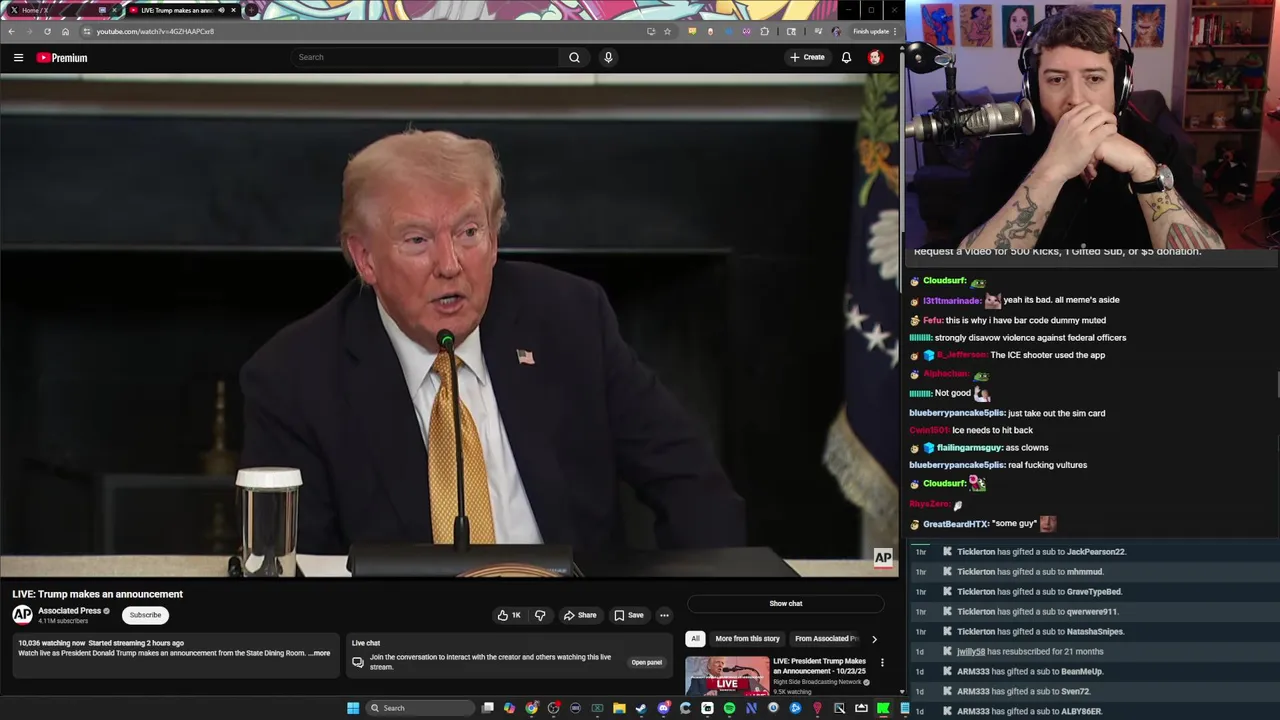Open the Associated Press channel avatar
The width and height of the screenshot is (1280, 720).
(x=22, y=615)
